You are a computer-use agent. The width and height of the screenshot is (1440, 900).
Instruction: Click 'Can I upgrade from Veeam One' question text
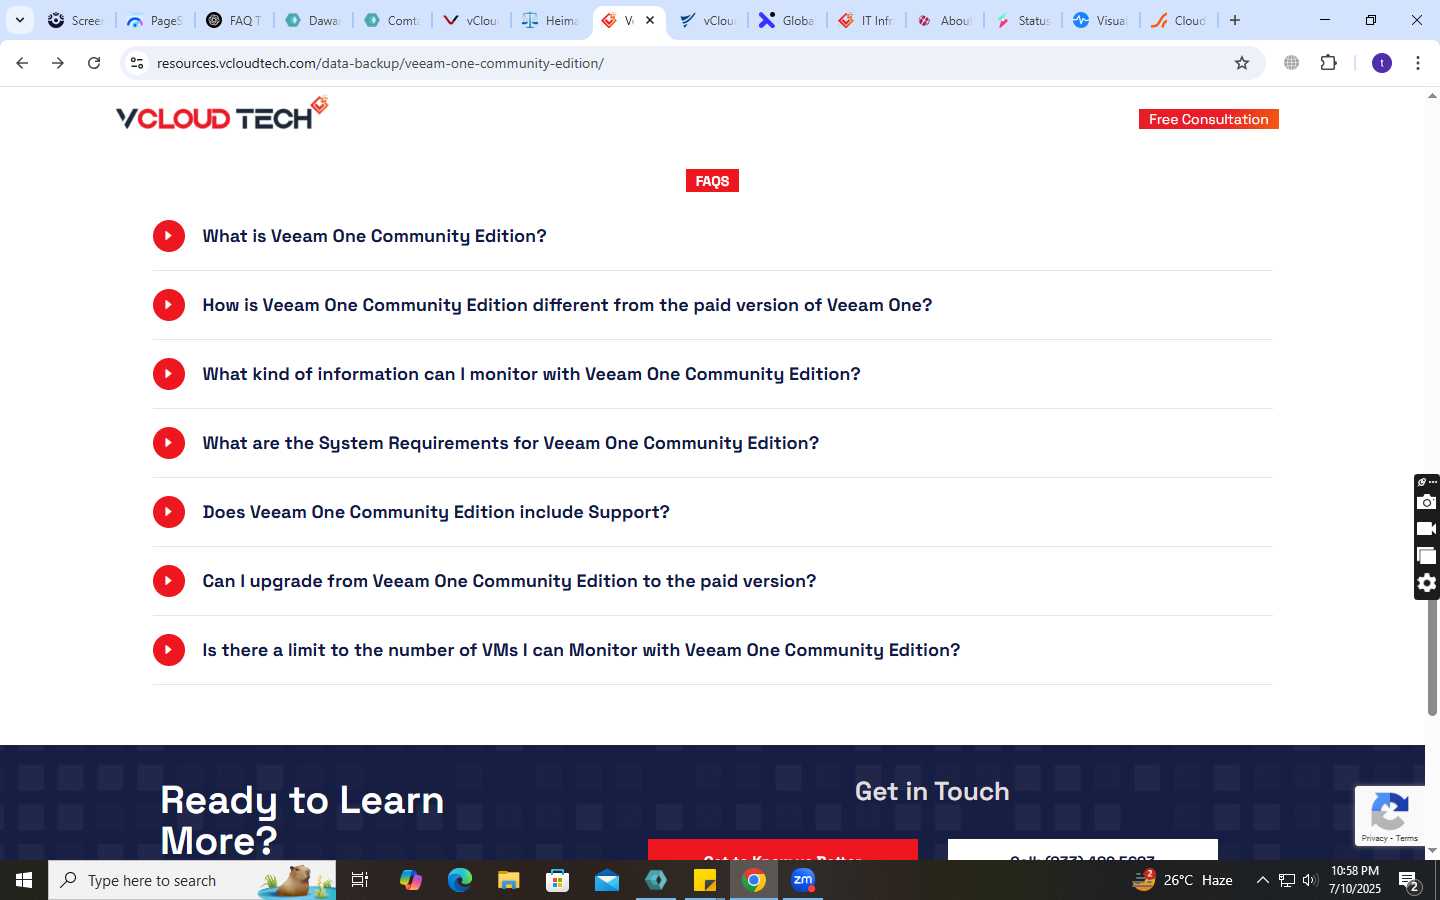point(509,581)
